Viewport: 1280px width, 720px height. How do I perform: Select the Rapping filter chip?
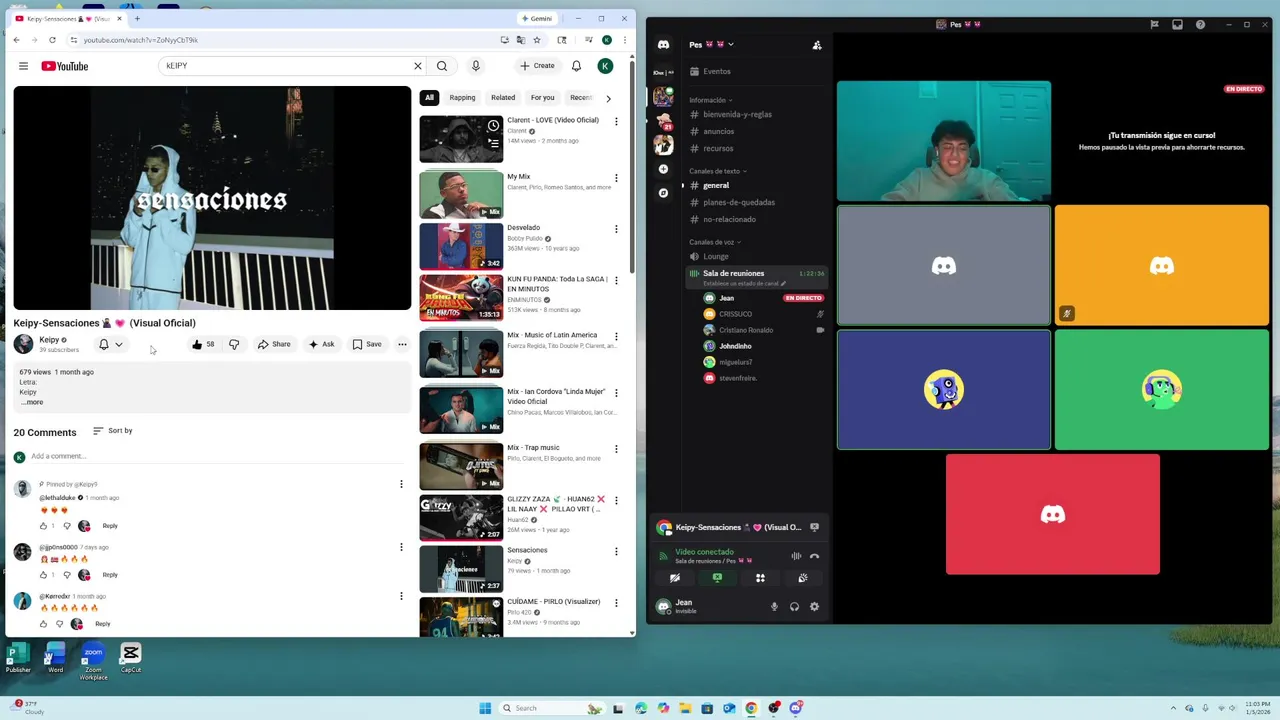point(462,98)
